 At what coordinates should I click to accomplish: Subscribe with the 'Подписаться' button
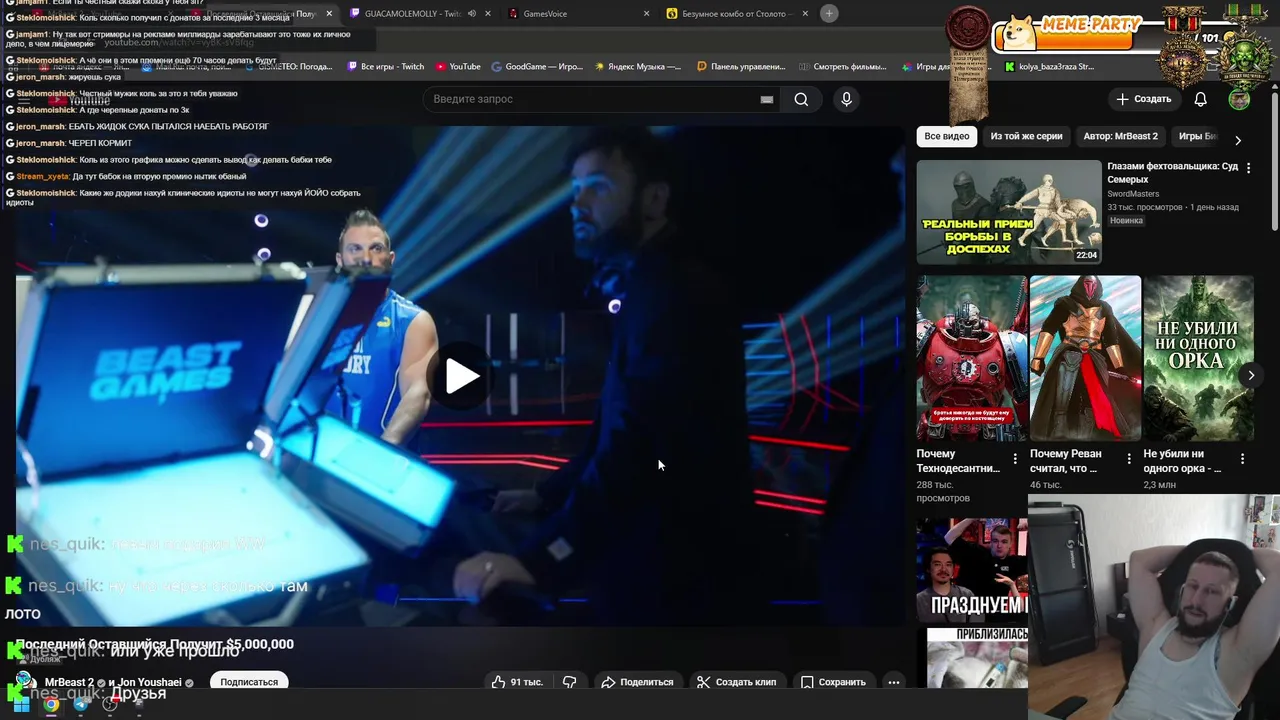point(249,682)
